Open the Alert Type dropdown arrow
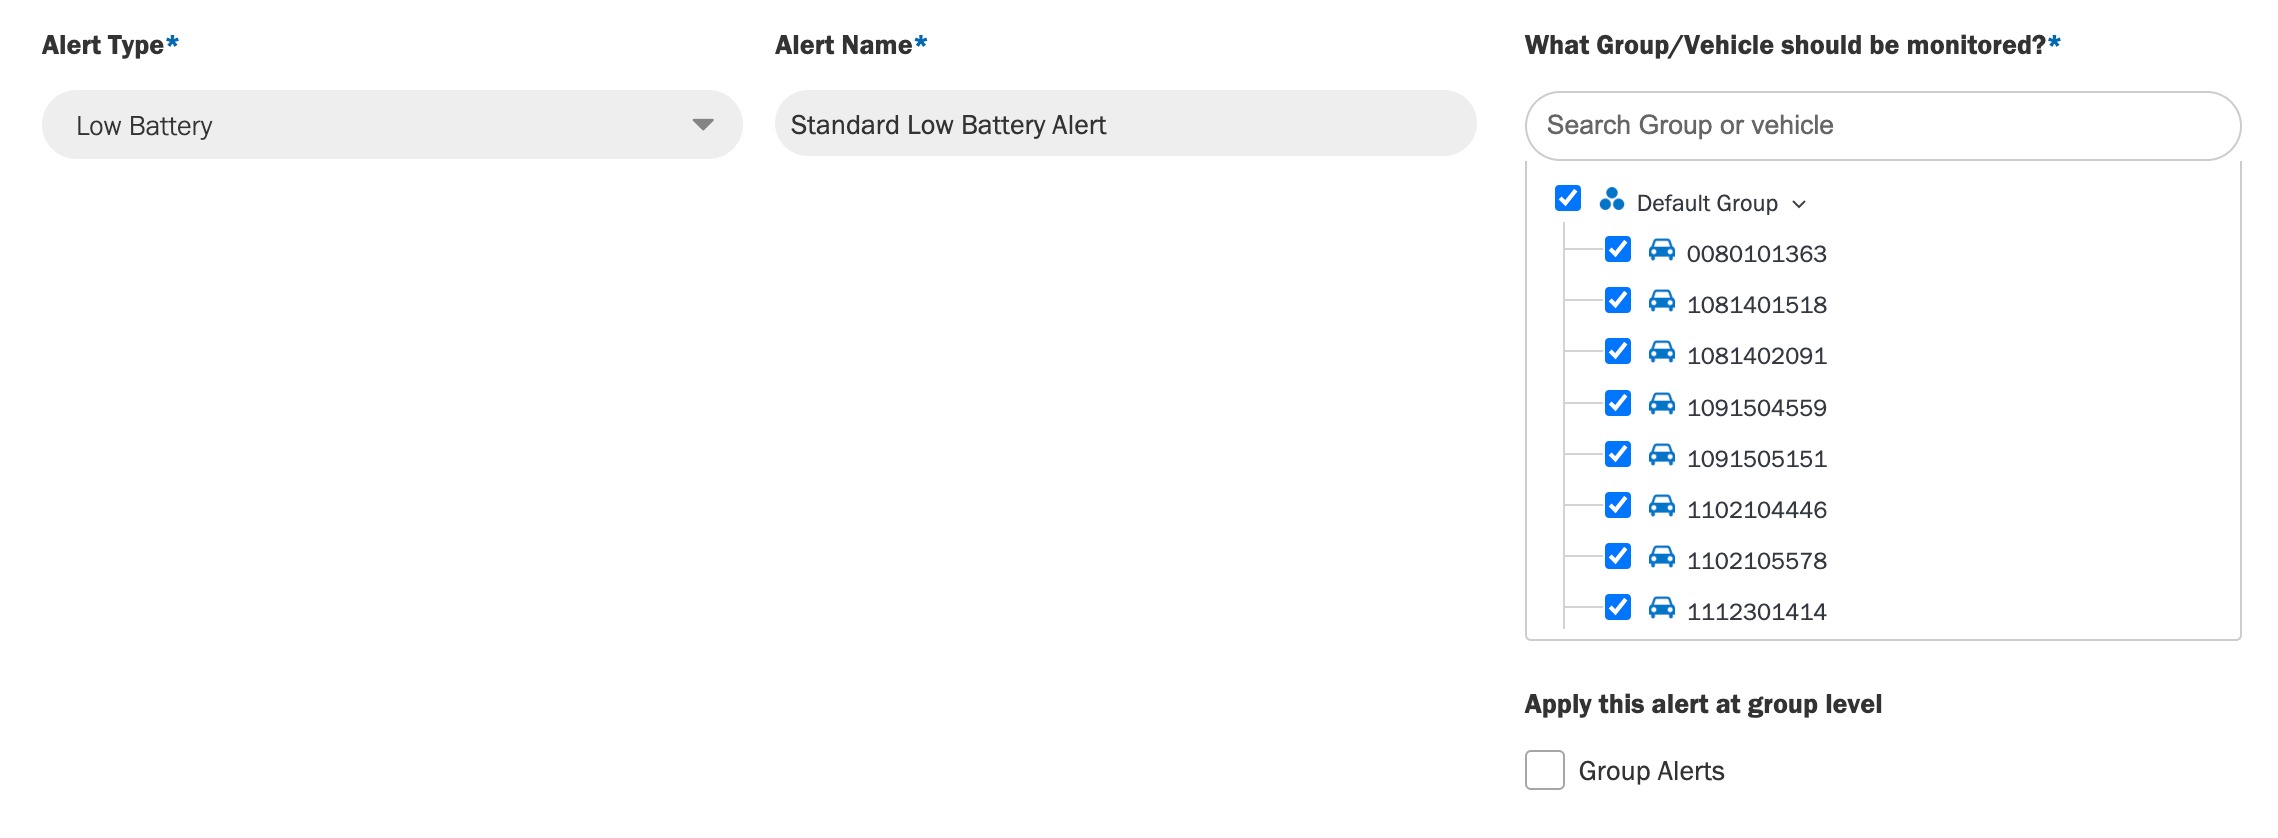 click(703, 125)
